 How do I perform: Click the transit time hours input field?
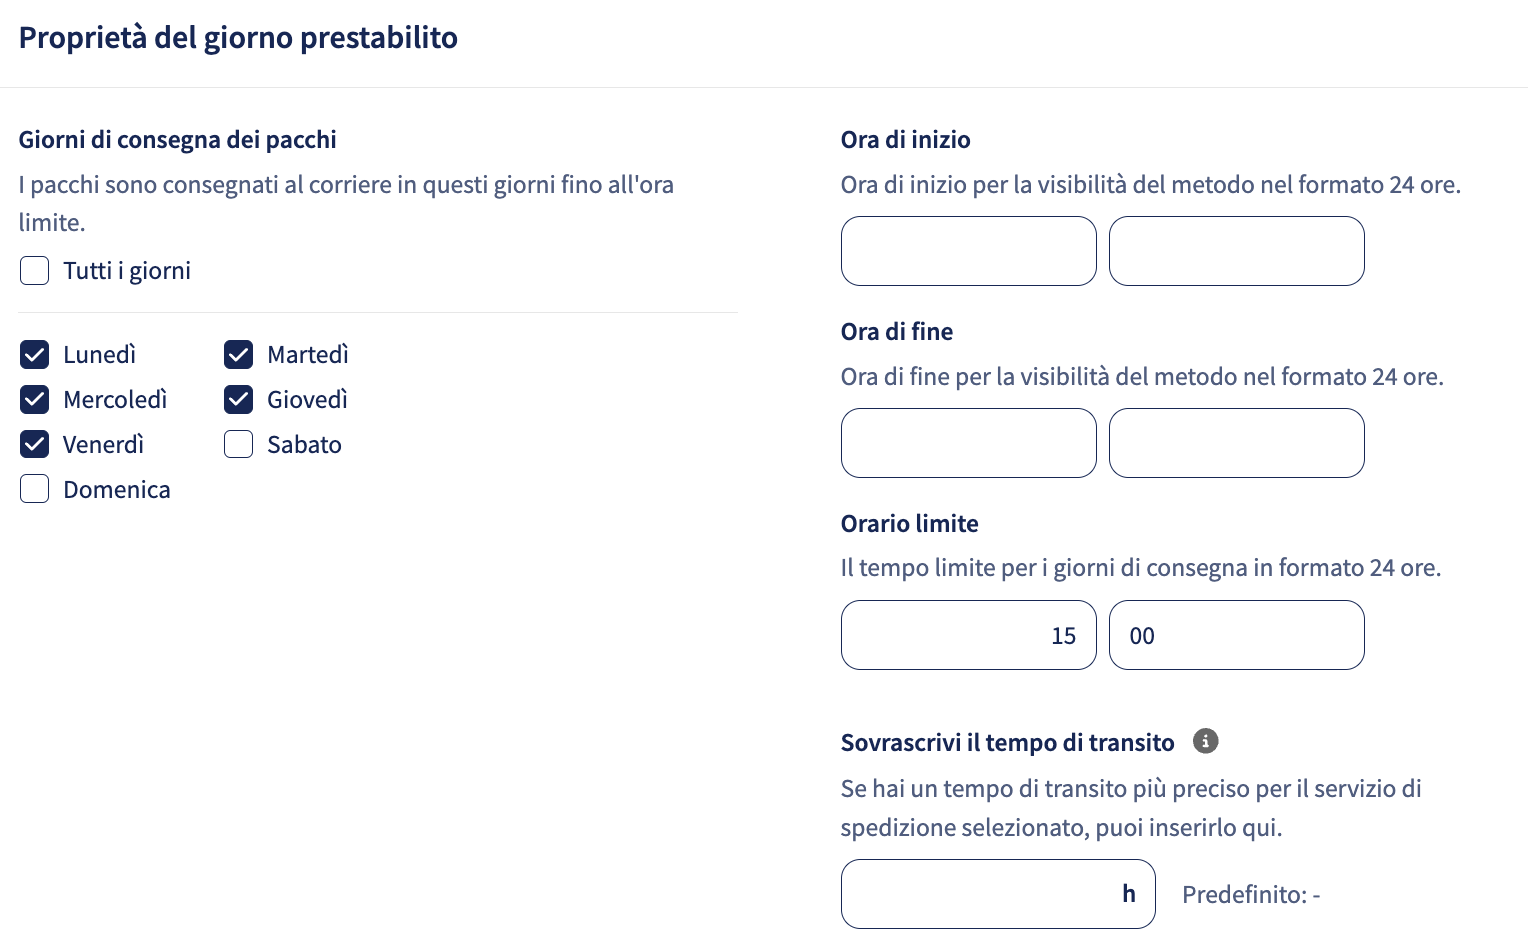click(998, 894)
